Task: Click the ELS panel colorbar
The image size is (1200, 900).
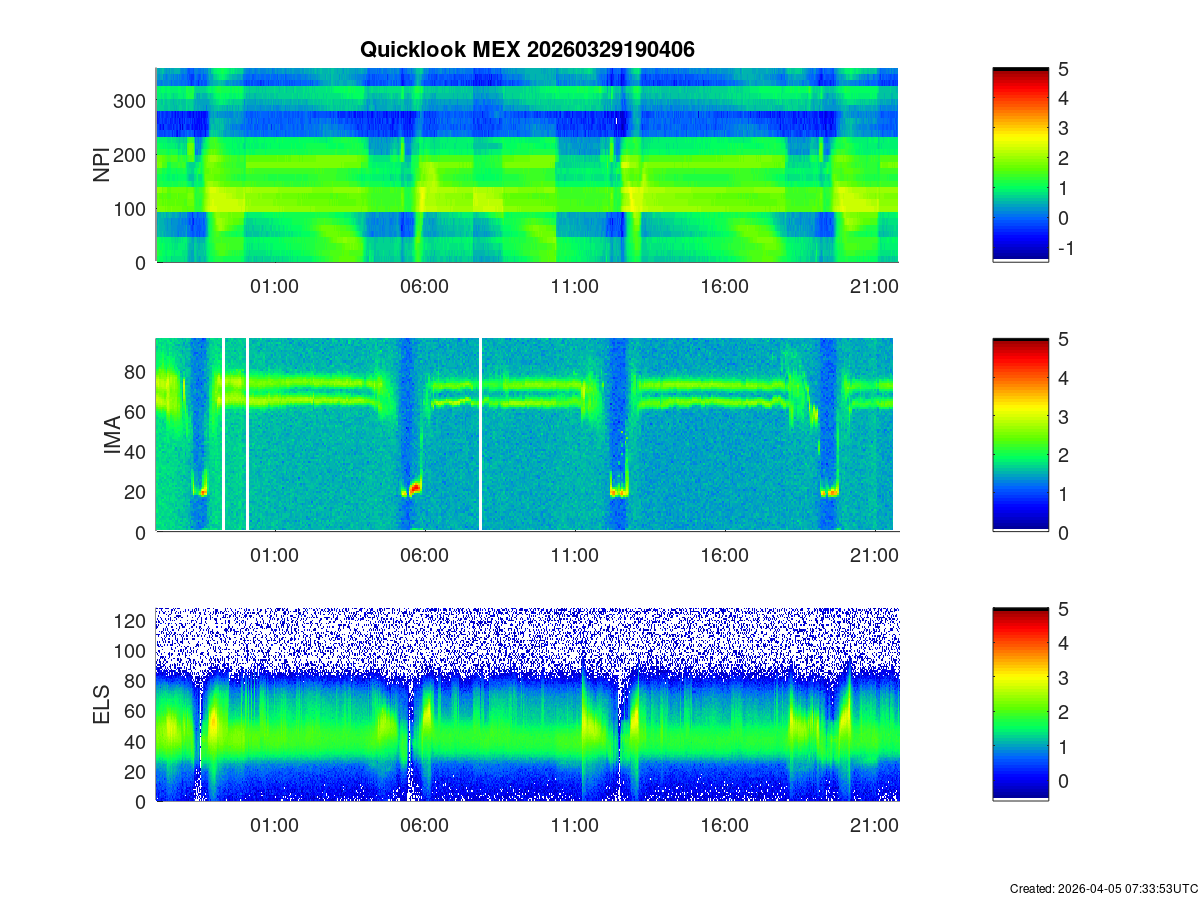Action: point(1020,705)
